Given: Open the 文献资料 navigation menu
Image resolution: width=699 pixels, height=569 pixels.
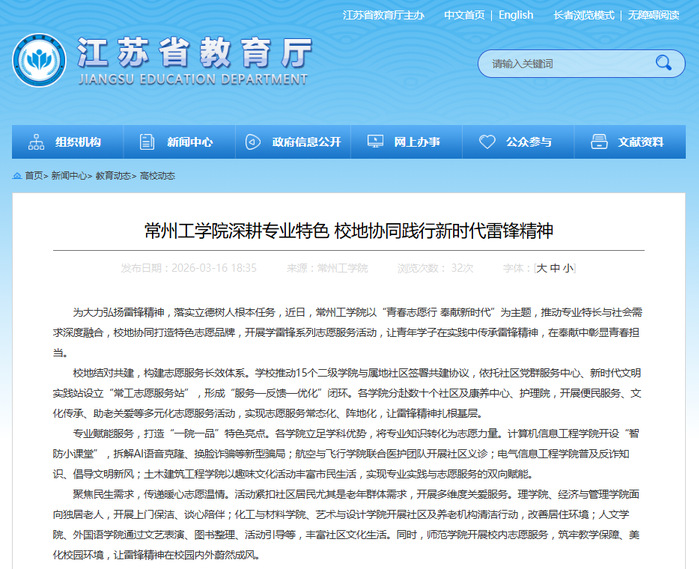Looking at the screenshot, I should tap(628, 142).
